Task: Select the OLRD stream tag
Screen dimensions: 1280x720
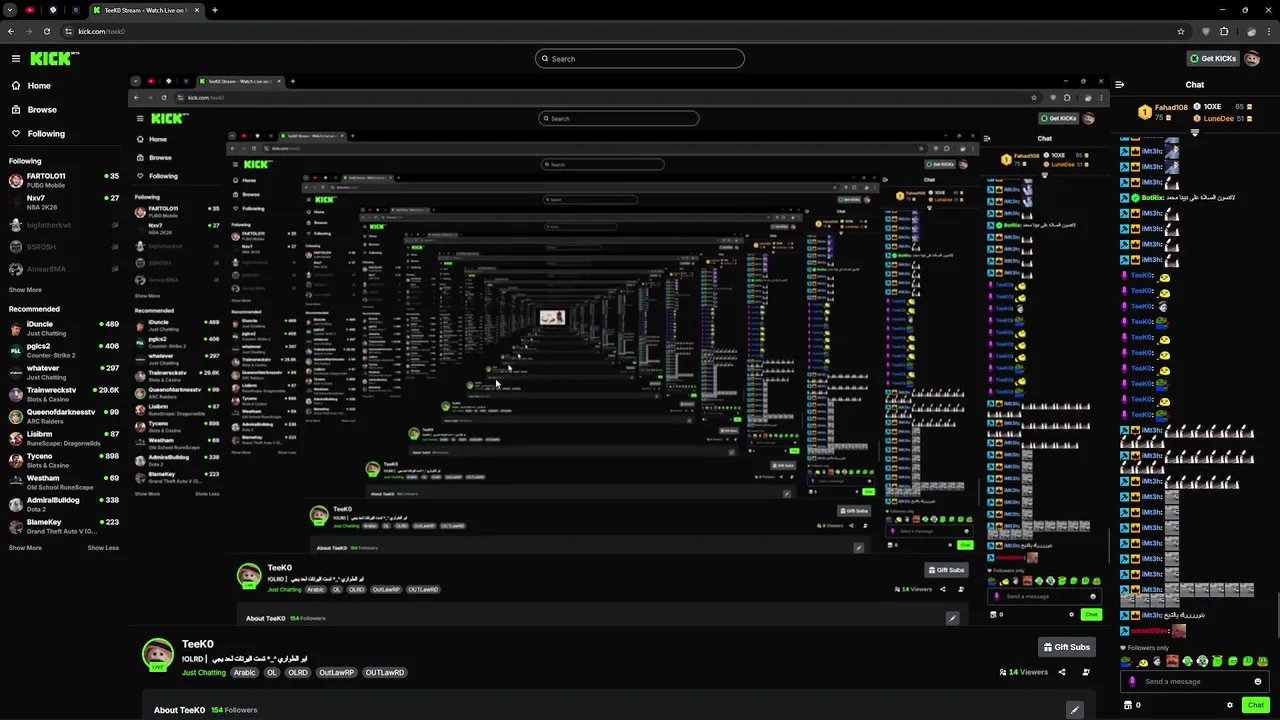Action: (298, 673)
